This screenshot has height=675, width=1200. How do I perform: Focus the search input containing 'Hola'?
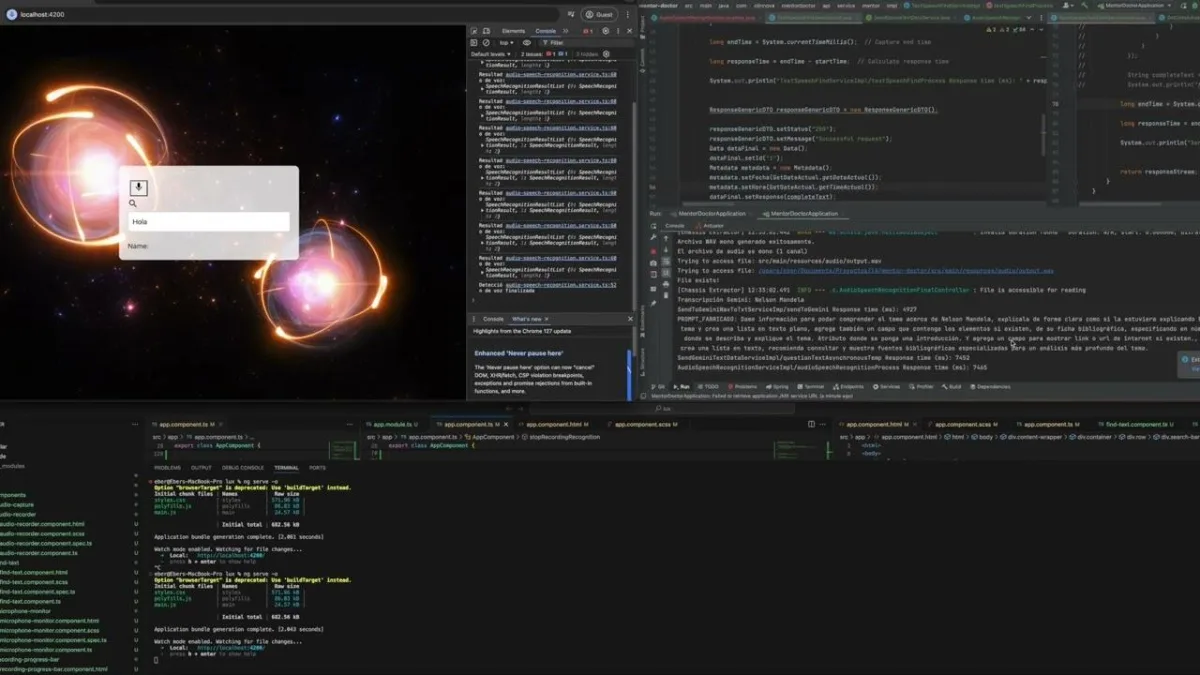[208, 222]
